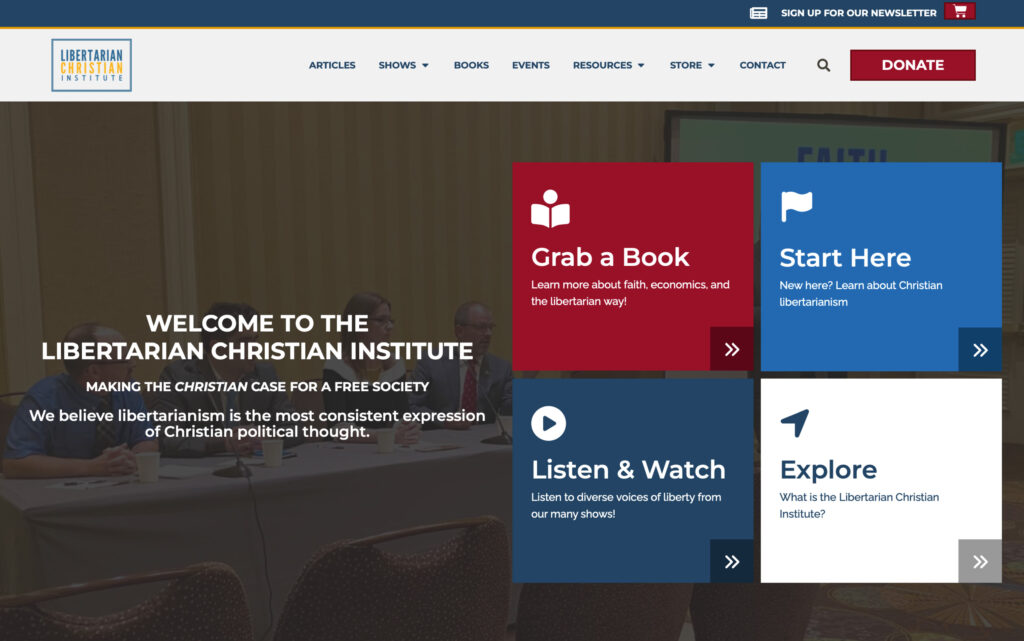
Task: Click the double arrow on Start Here
Action: tap(980, 350)
